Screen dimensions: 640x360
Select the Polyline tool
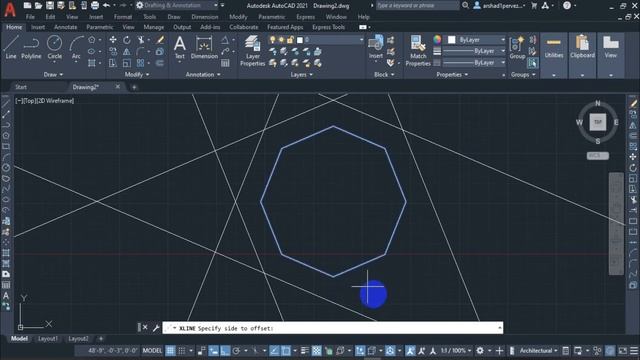pos(31,47)
